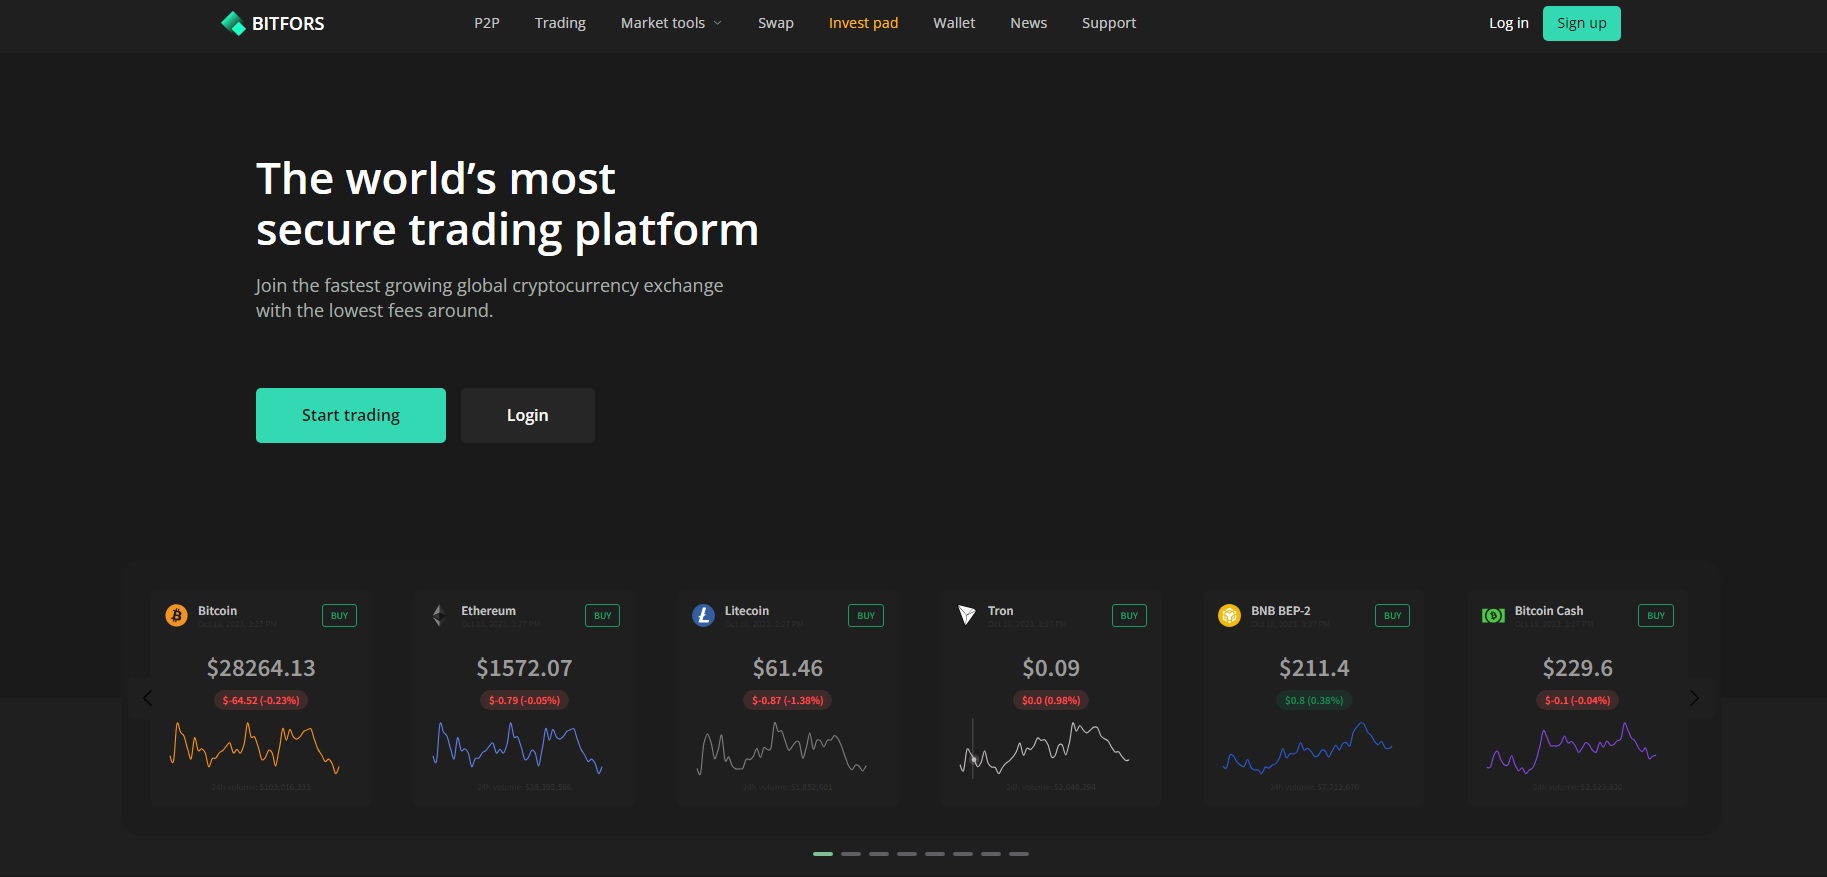Click the Litecoin card title

click(747, 610)
